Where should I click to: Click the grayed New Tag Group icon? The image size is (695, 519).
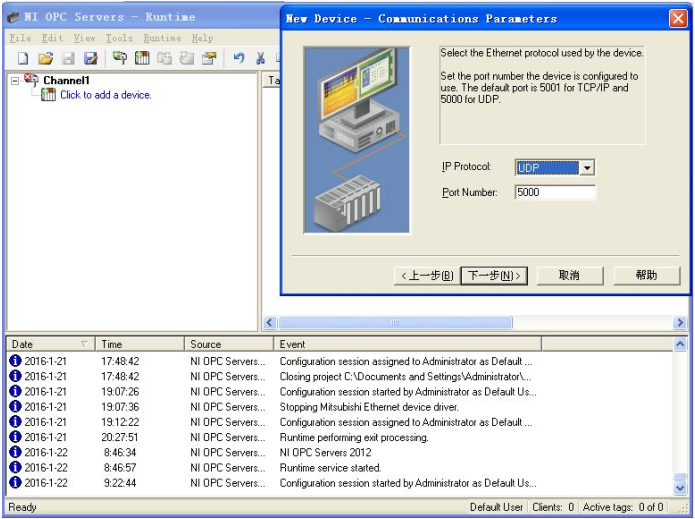tap(164, 58)
